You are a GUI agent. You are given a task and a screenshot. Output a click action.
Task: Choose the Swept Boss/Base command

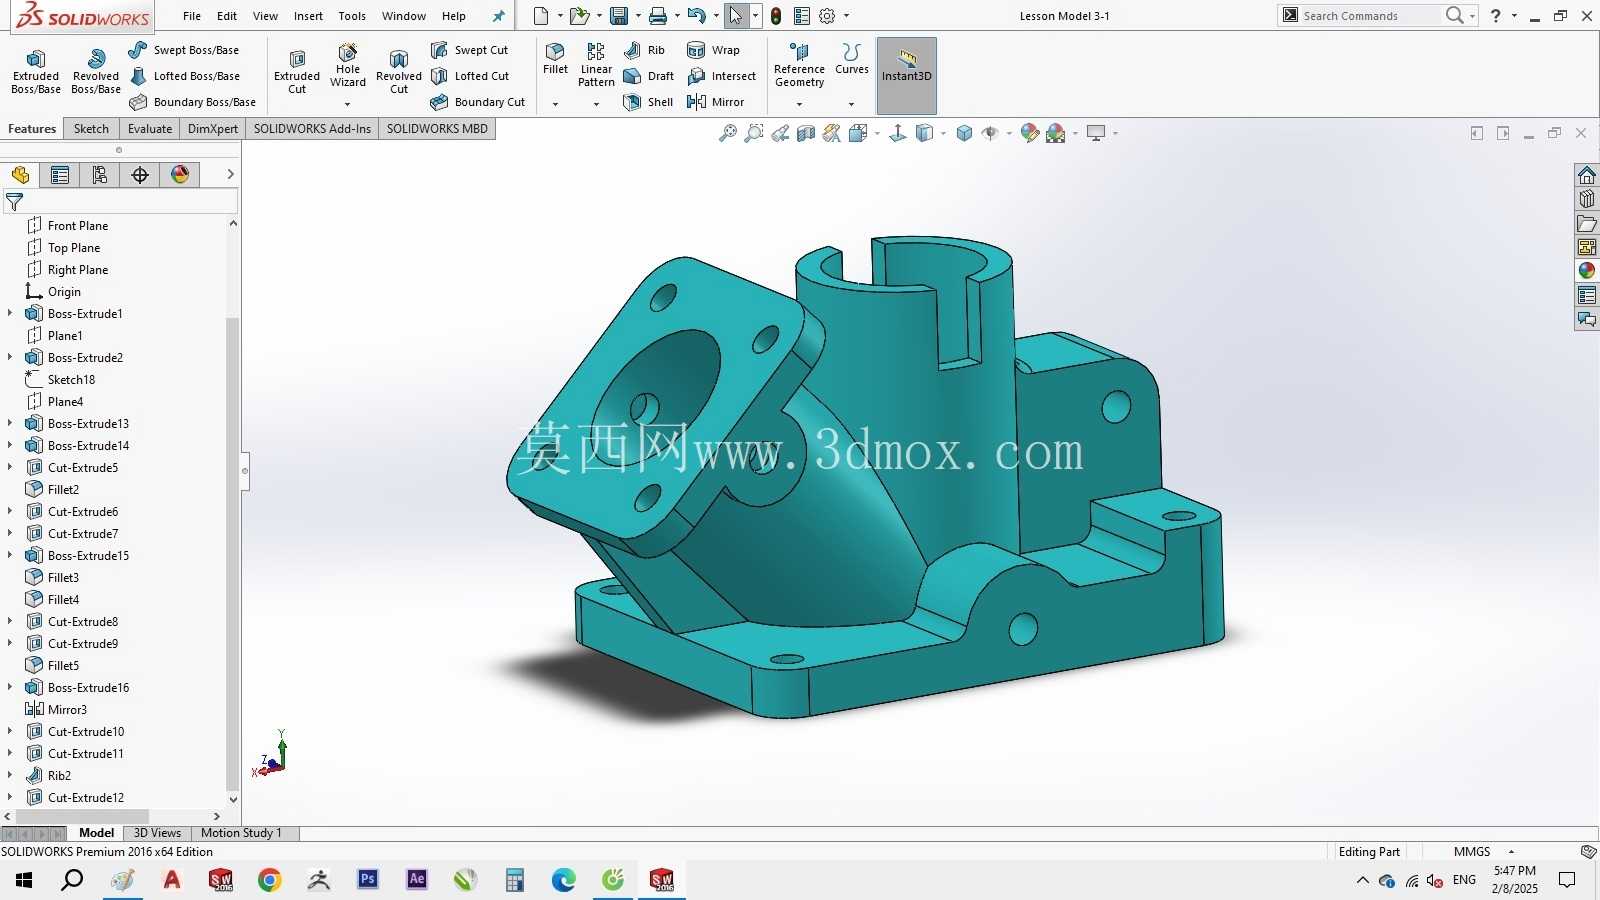coord(184,50)
